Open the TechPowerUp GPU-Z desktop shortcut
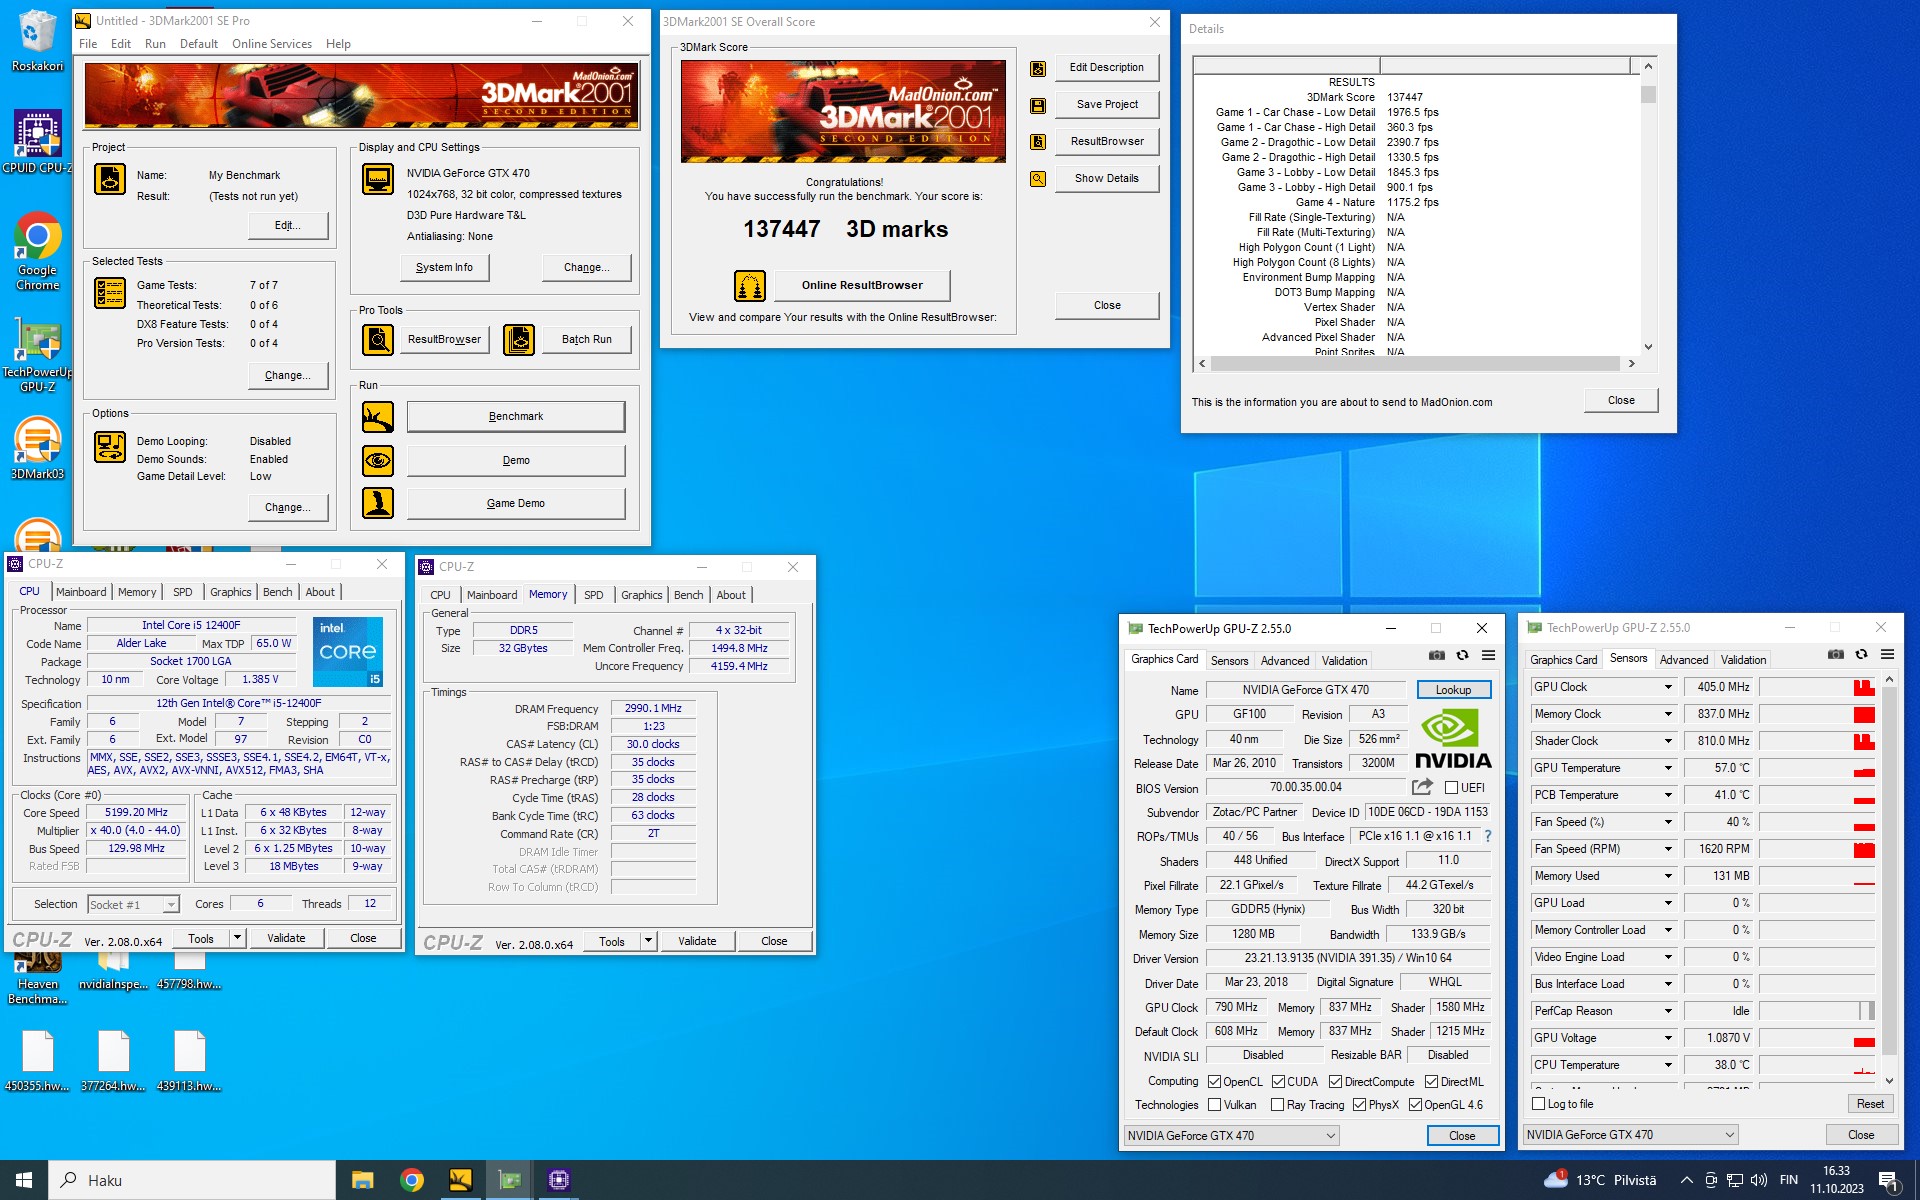The height and width of the screenshot is (1200, 1920). [x=37, y=355]
